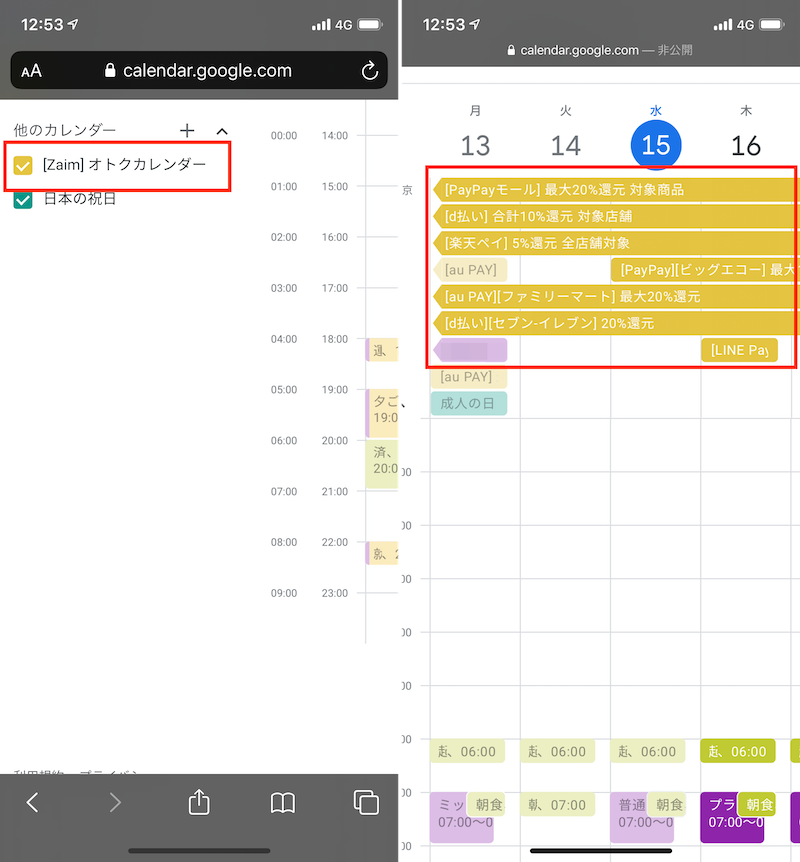Tap the AA text size button
This screenshot has height=862, width=800.
click(32, 71)
